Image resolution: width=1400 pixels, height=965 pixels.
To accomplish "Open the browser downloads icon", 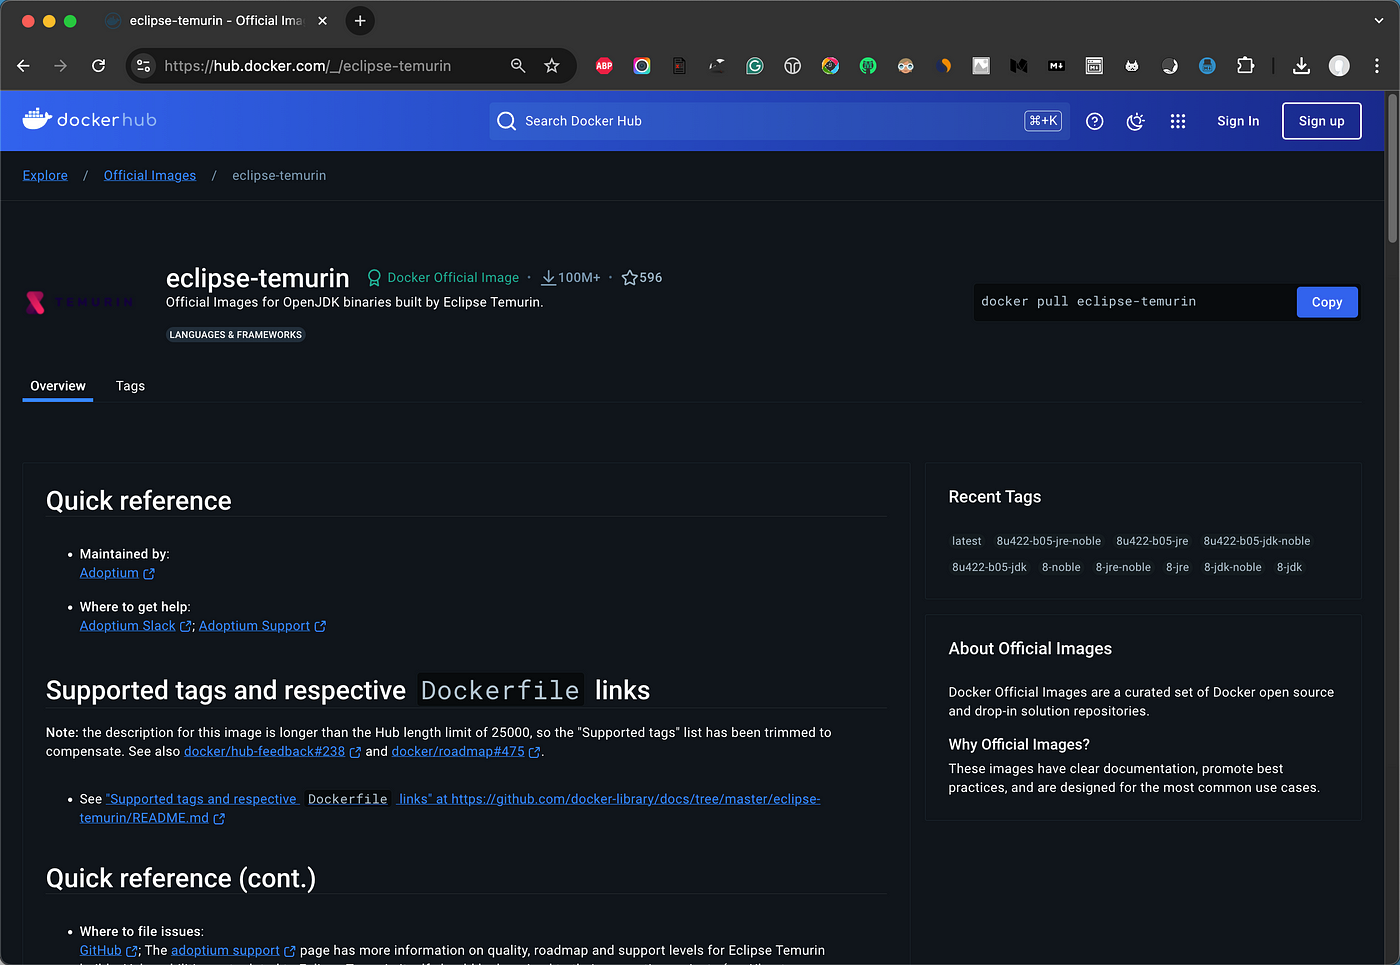I will coord(1301,66).
